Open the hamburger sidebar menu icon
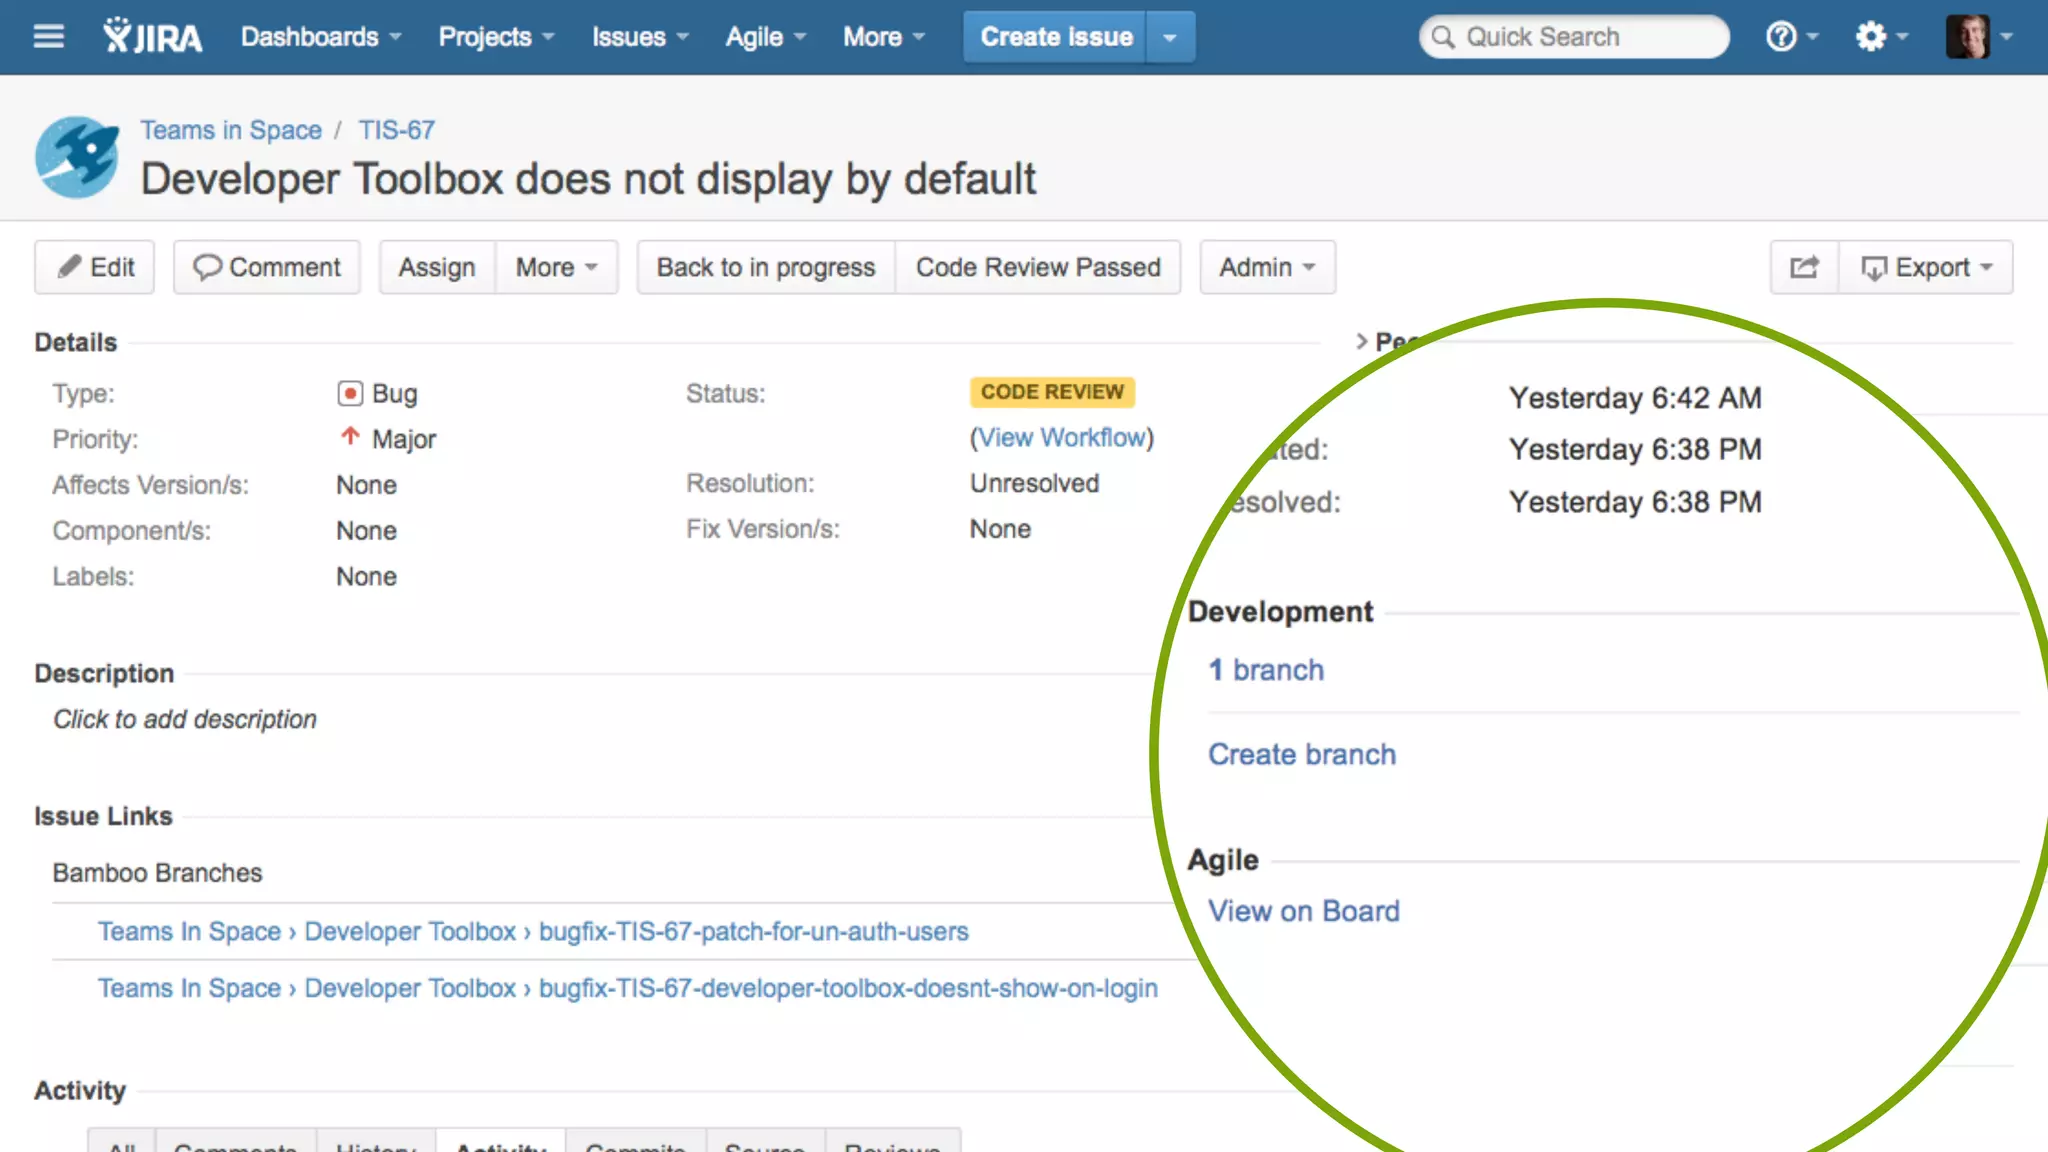The width and height of the screenshot is (2048, 1152). (x=48, y=37)
